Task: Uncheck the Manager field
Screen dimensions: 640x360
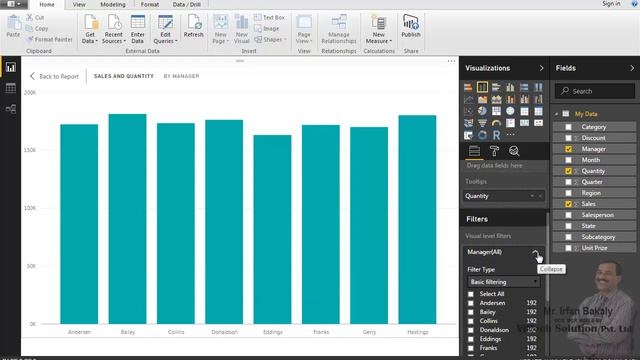Action: (x=568, y=149)
